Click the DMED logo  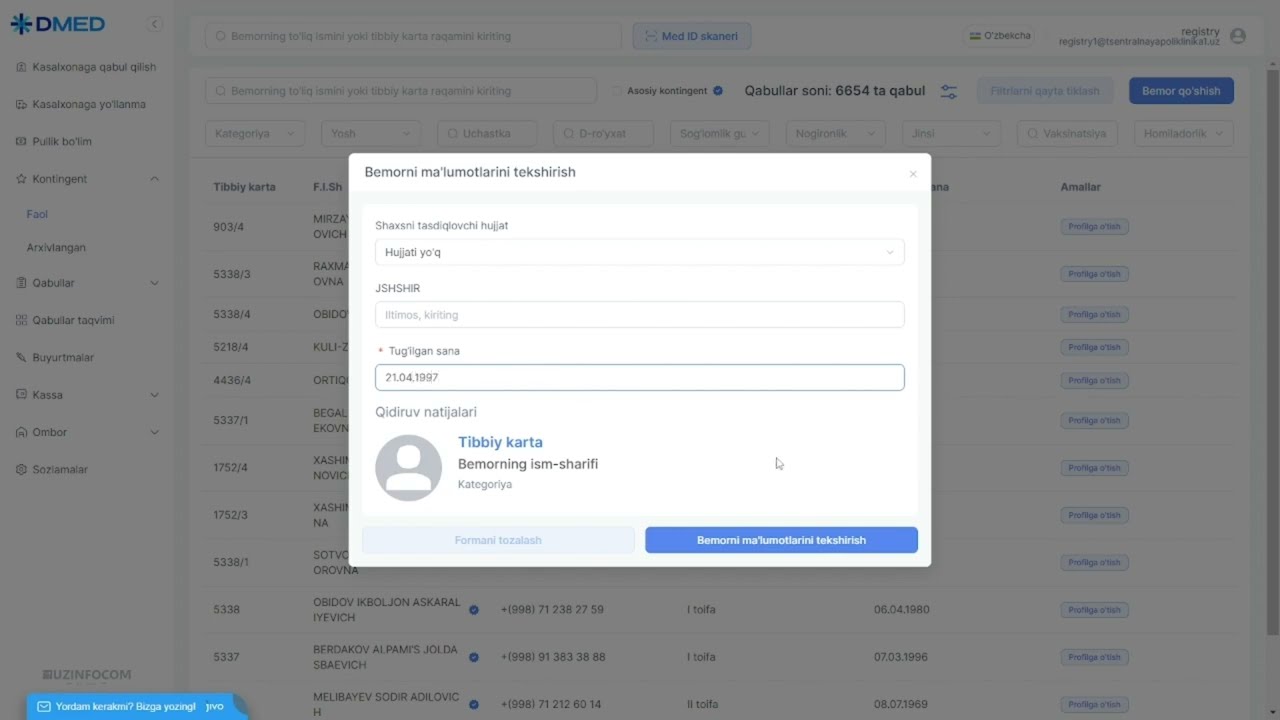[x=57, y=24]
